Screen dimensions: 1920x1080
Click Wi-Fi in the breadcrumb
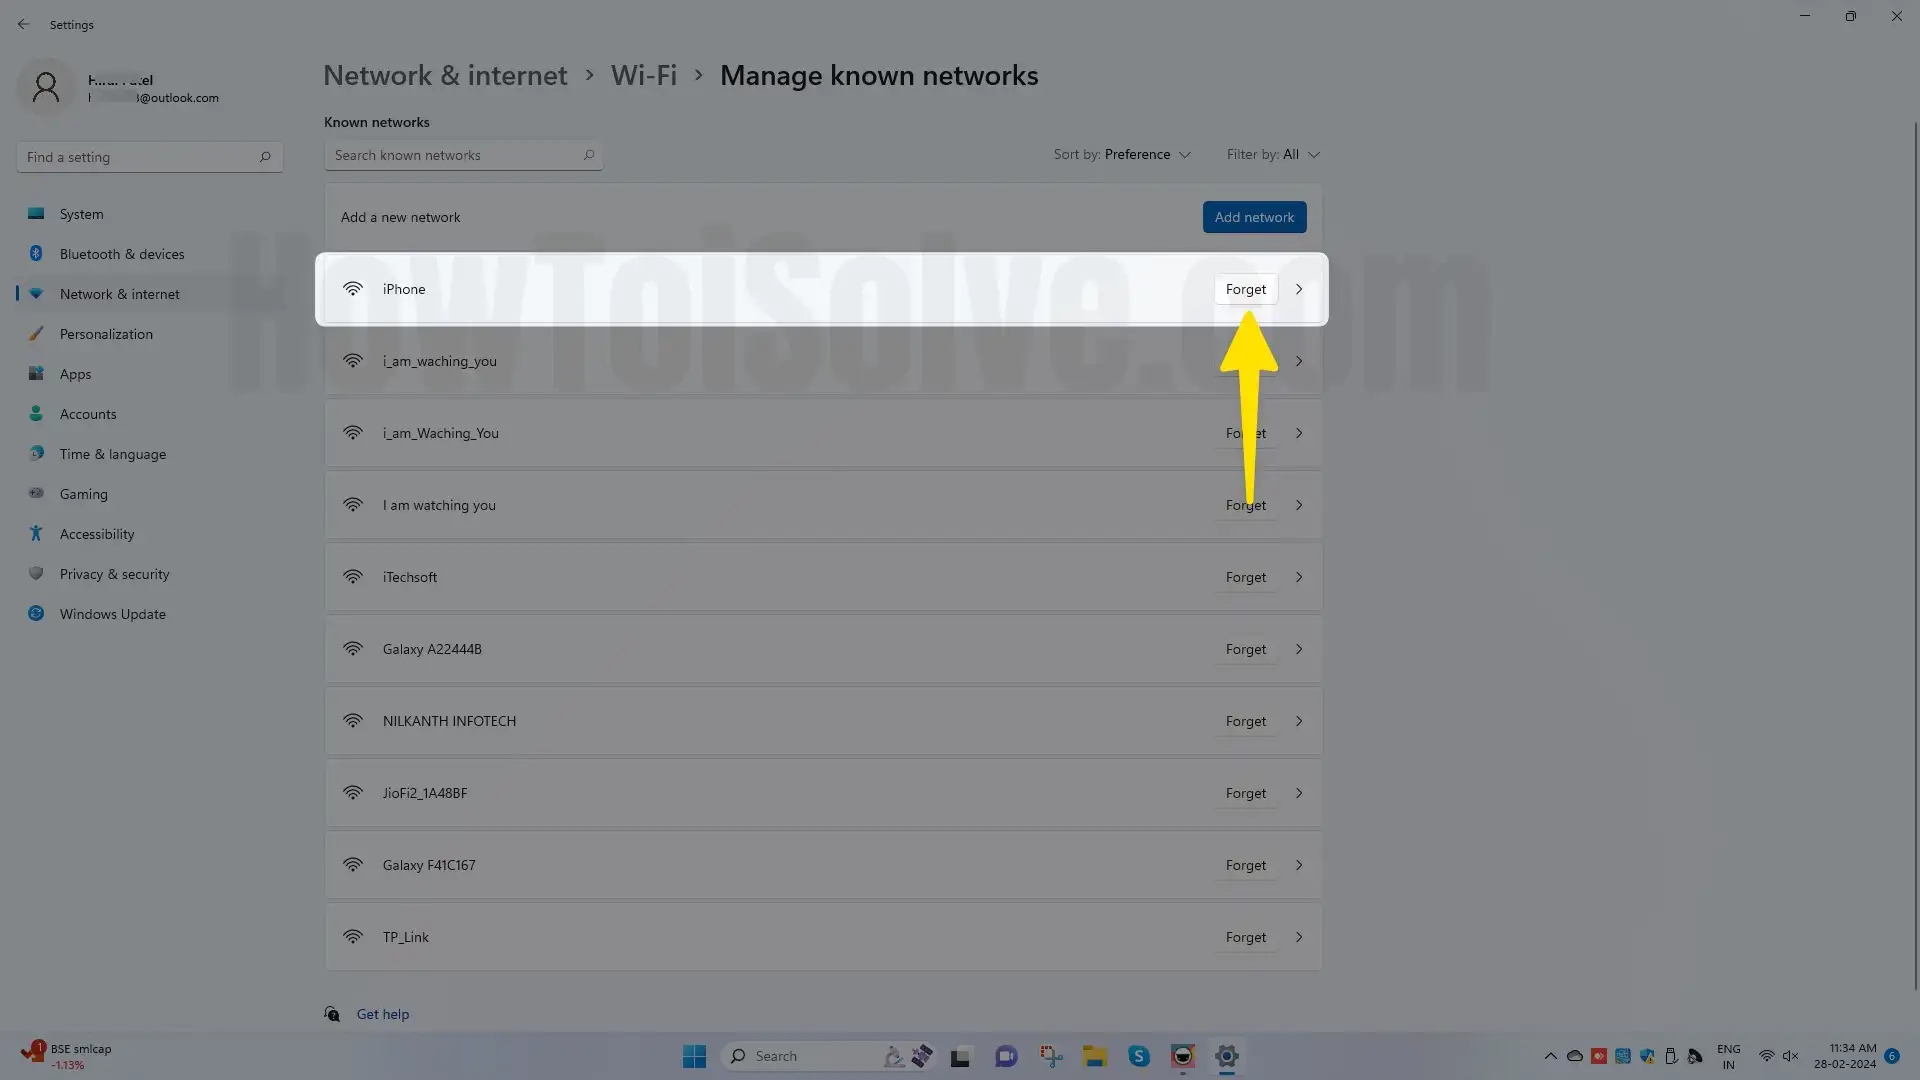(x=644, y=76)
